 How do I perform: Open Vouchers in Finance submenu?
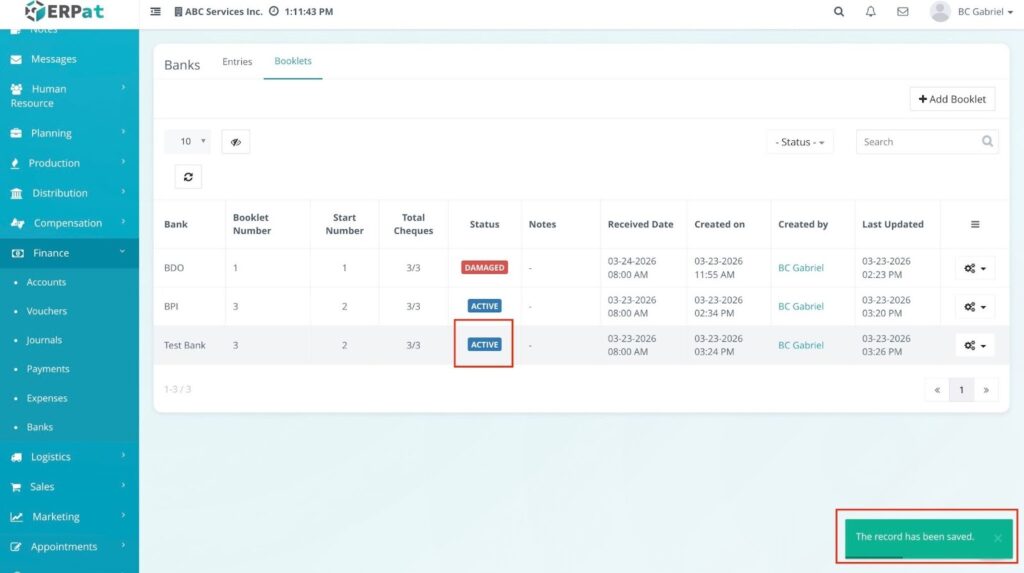coord(47,311)
